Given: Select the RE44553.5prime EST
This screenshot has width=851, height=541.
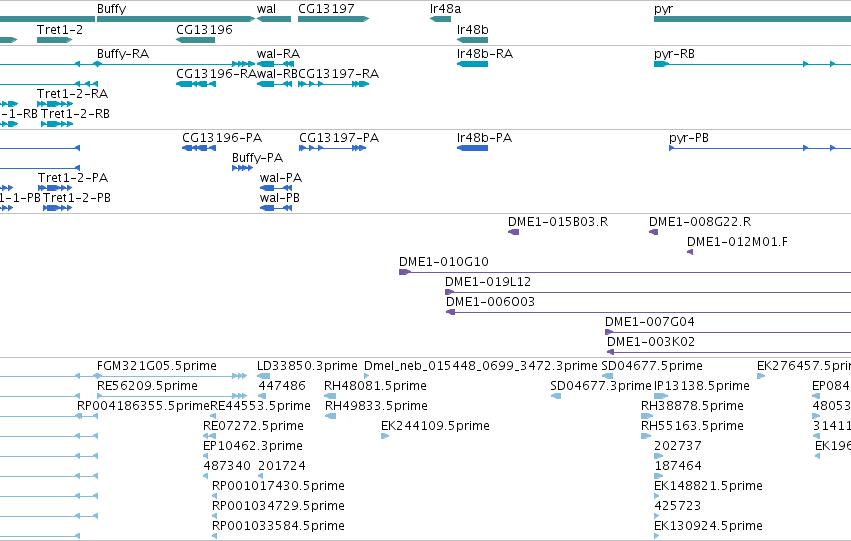Looking at the screenshot, I should coord(213,416).
